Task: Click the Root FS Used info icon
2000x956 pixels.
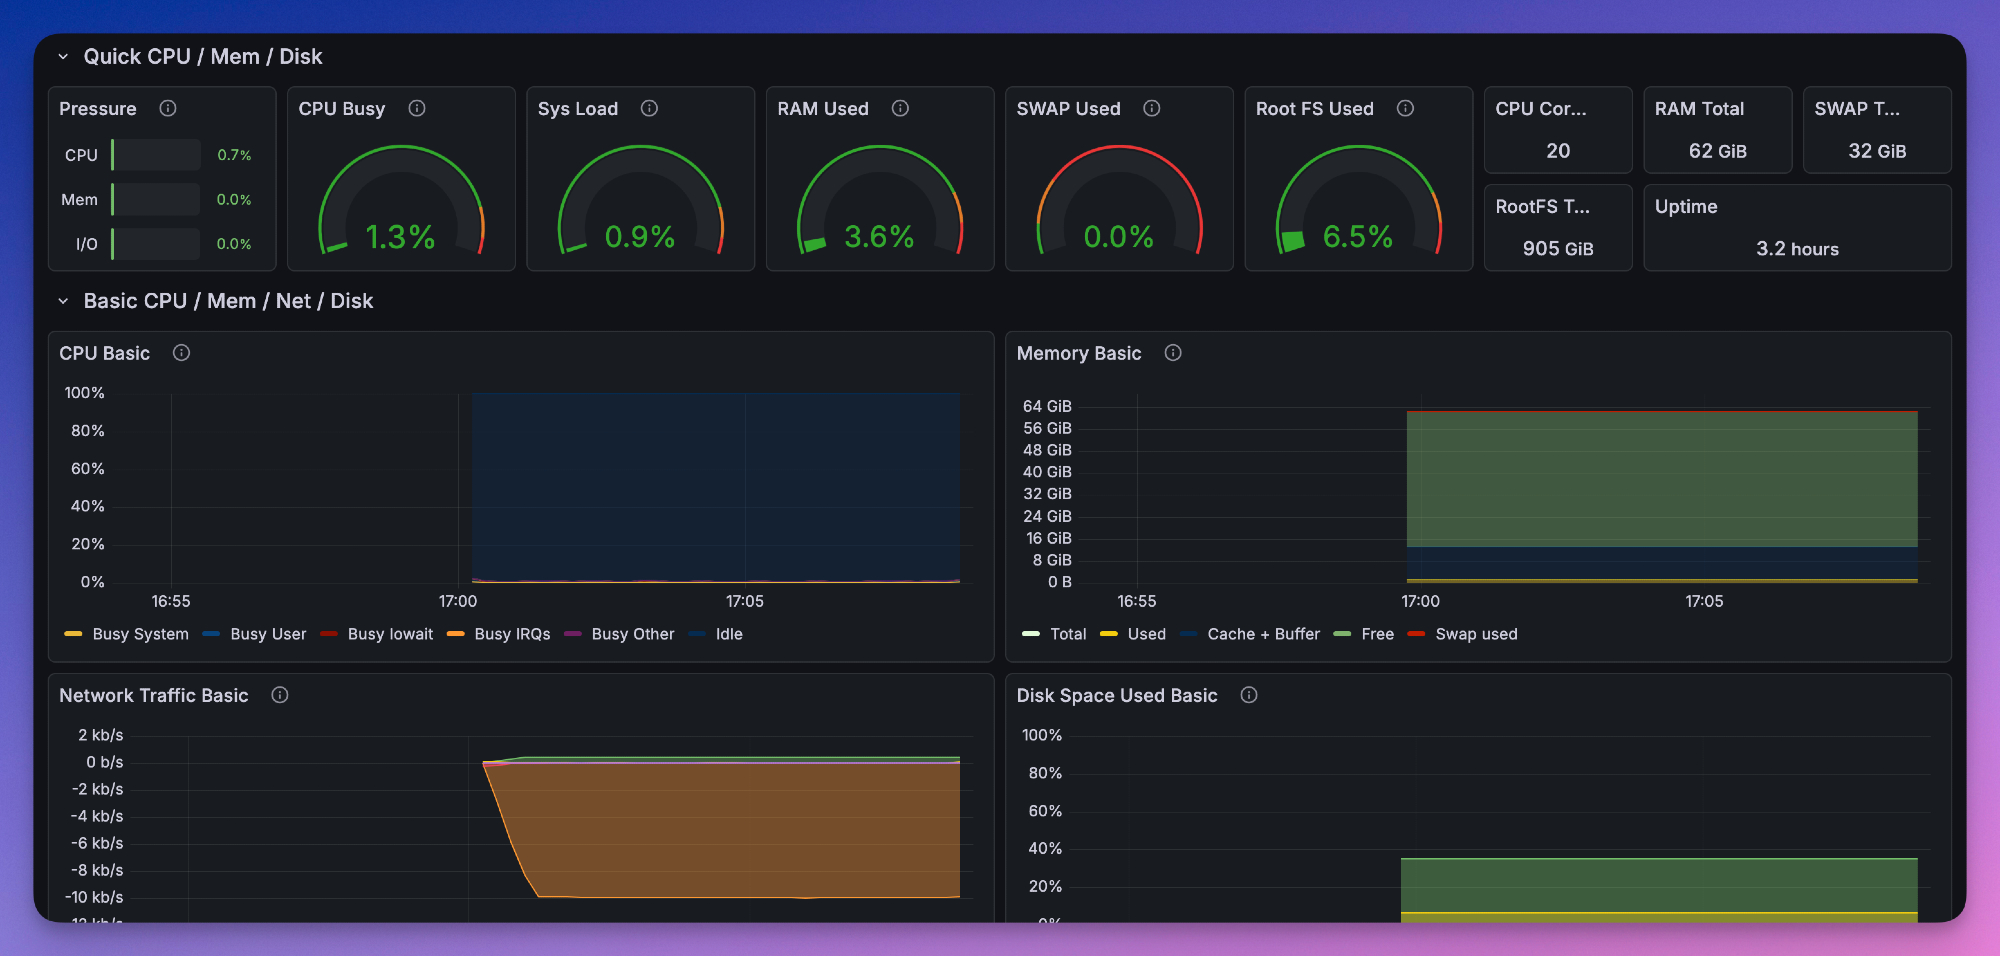Action: [x=1405, y=108]
